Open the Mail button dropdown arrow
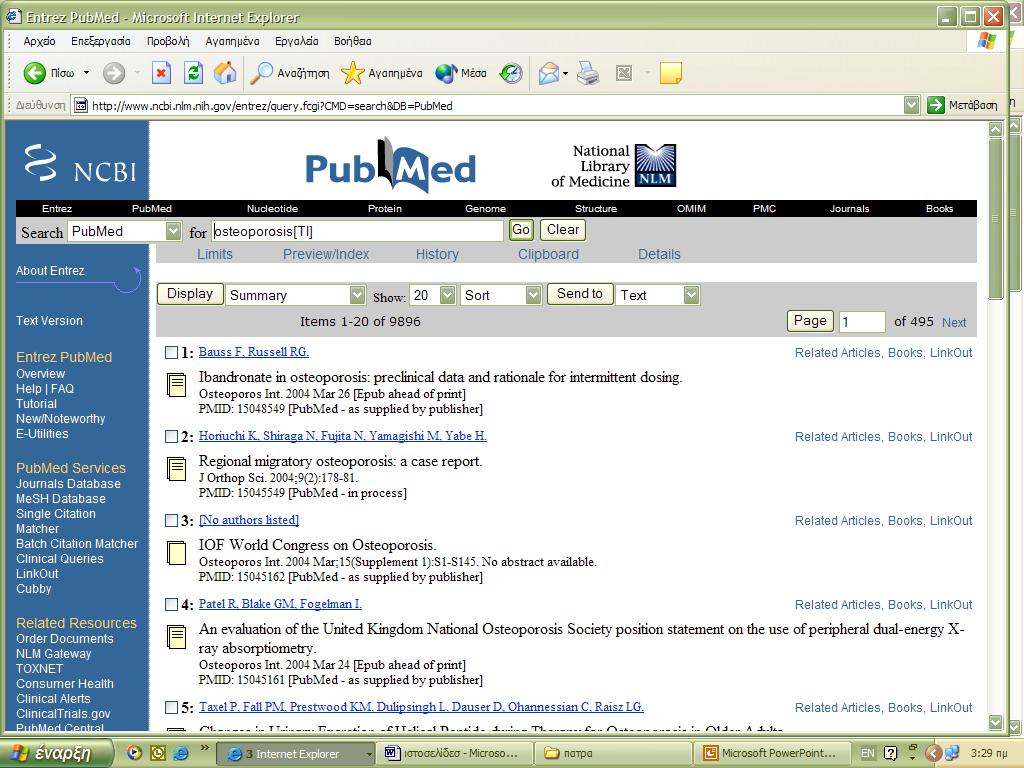 pyautogui.click(x=566, y=73)
